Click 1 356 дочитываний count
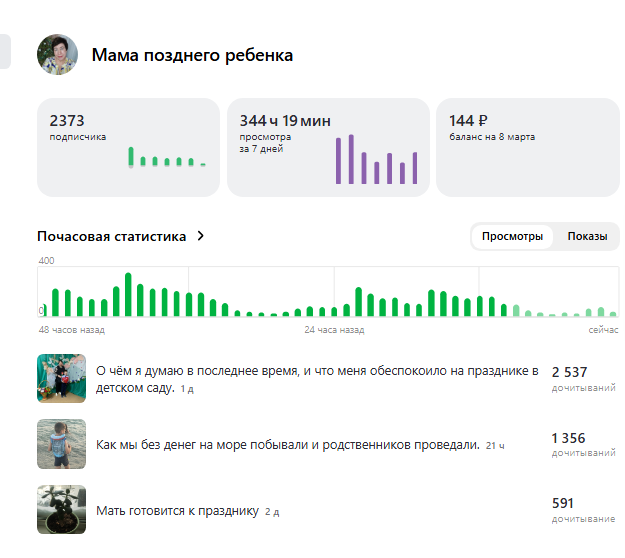The height and width of the screenshot is (558, 625). click(584, 444)
